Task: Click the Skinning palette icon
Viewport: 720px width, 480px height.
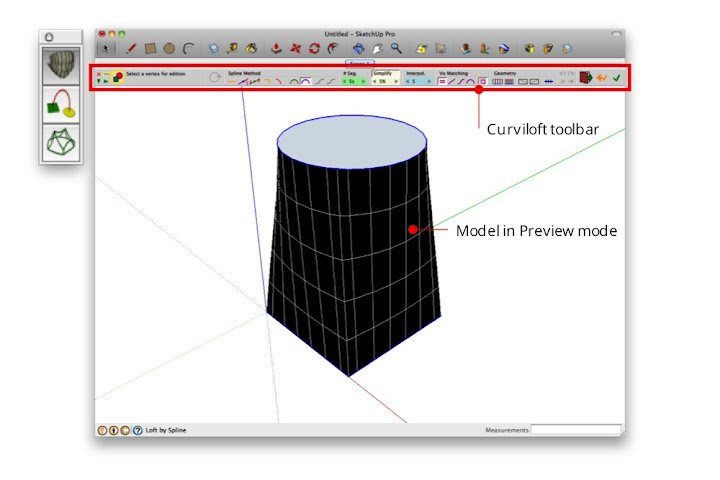Action: (x=62, y=142)
